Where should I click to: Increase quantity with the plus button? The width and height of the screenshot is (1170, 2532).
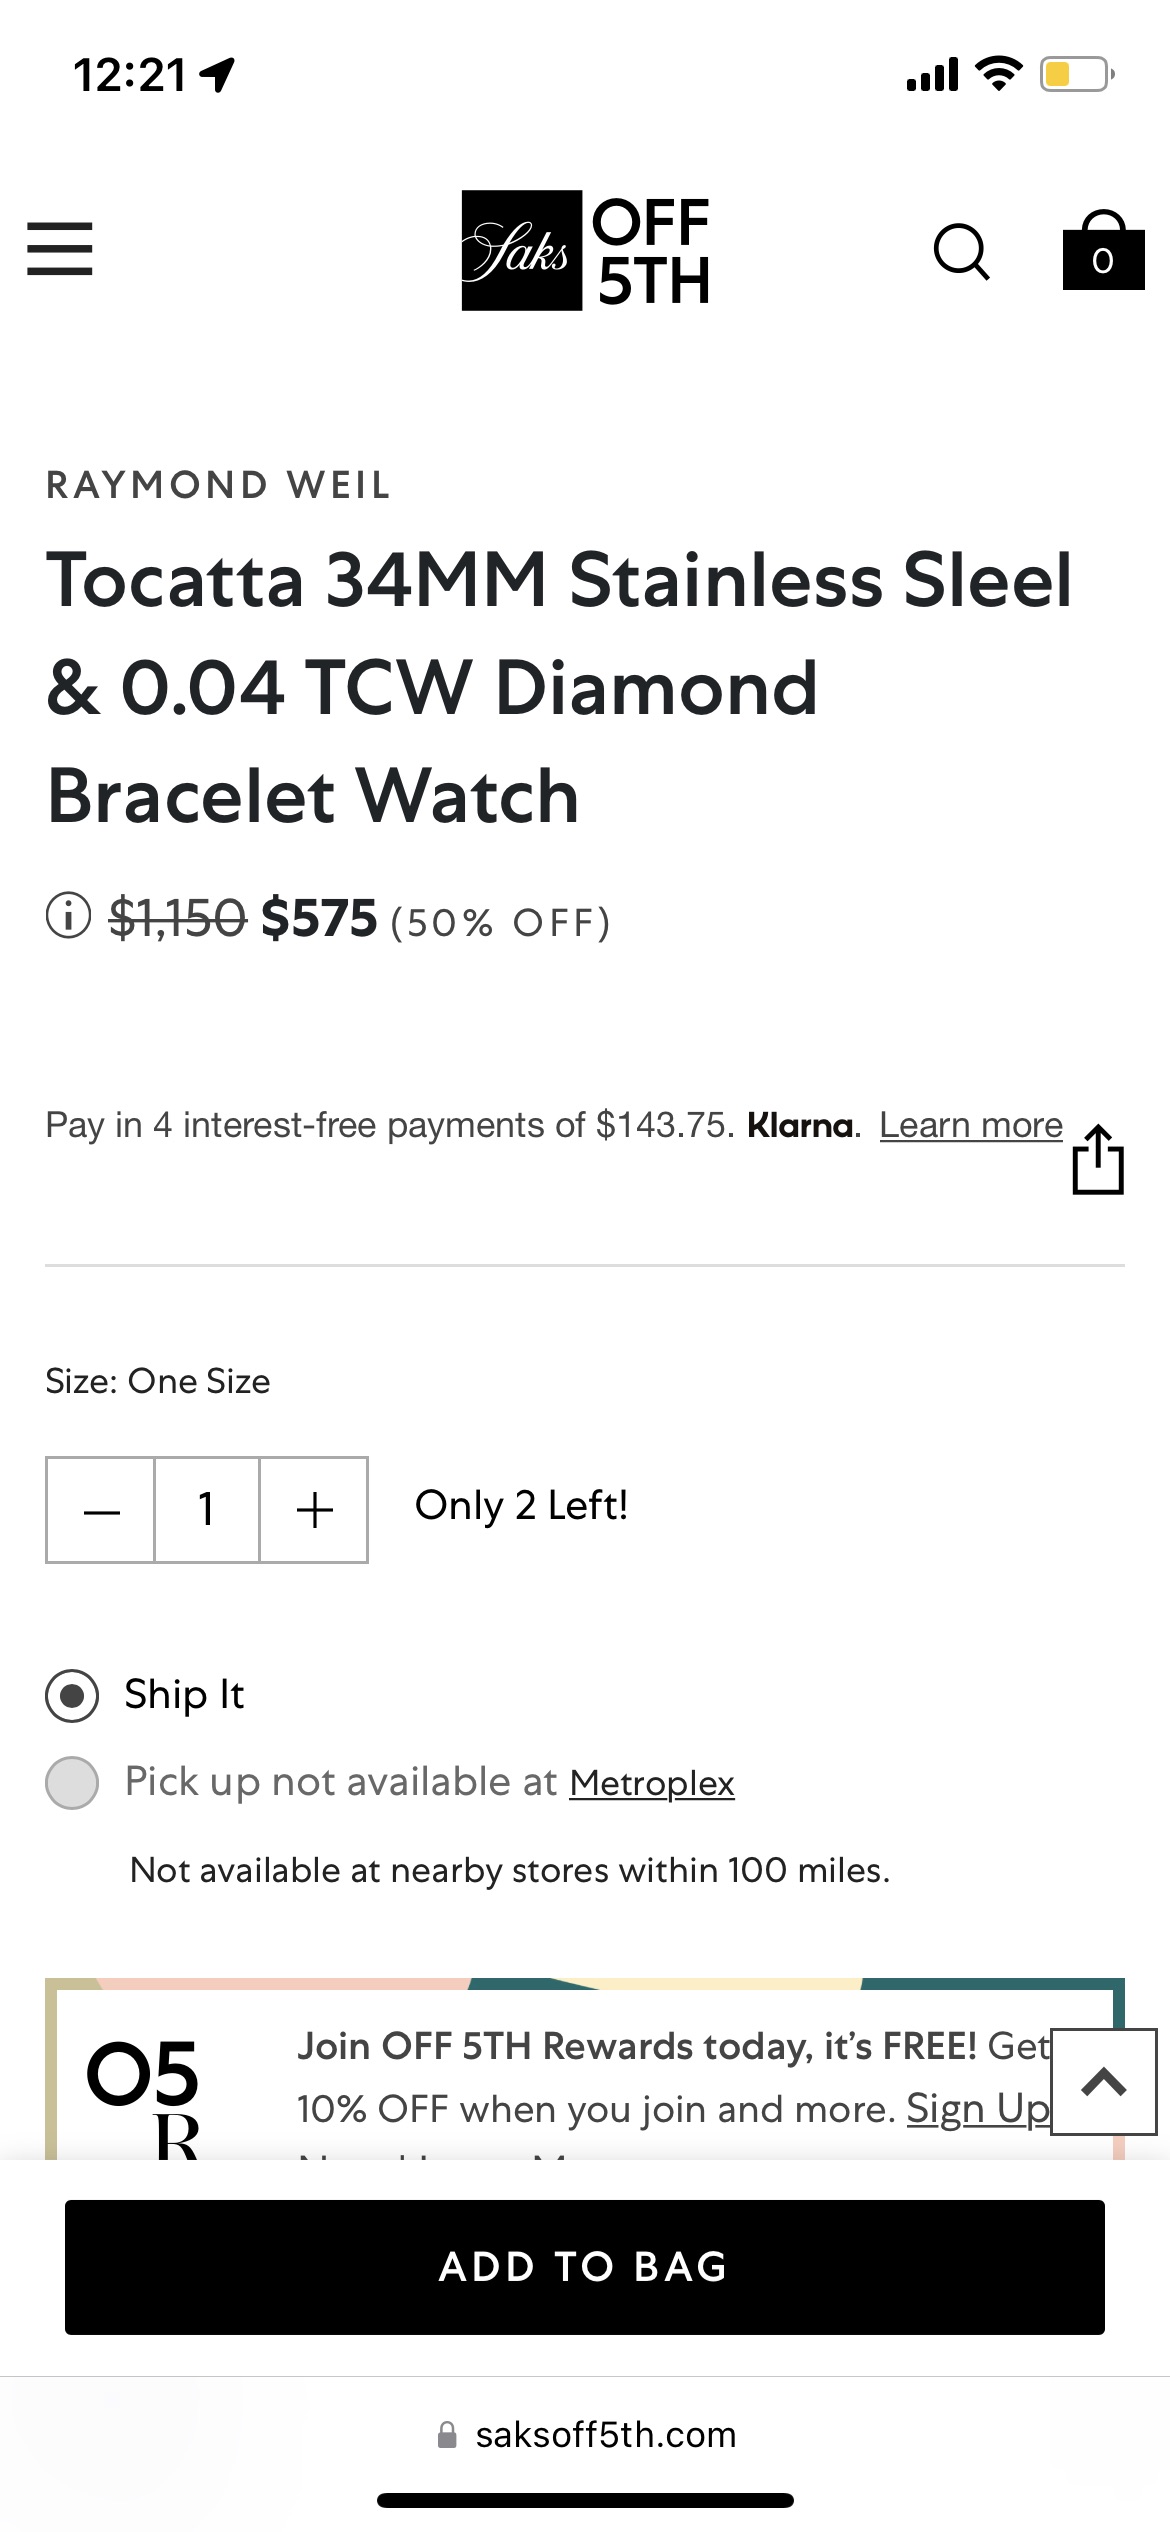click(314, 1510)
